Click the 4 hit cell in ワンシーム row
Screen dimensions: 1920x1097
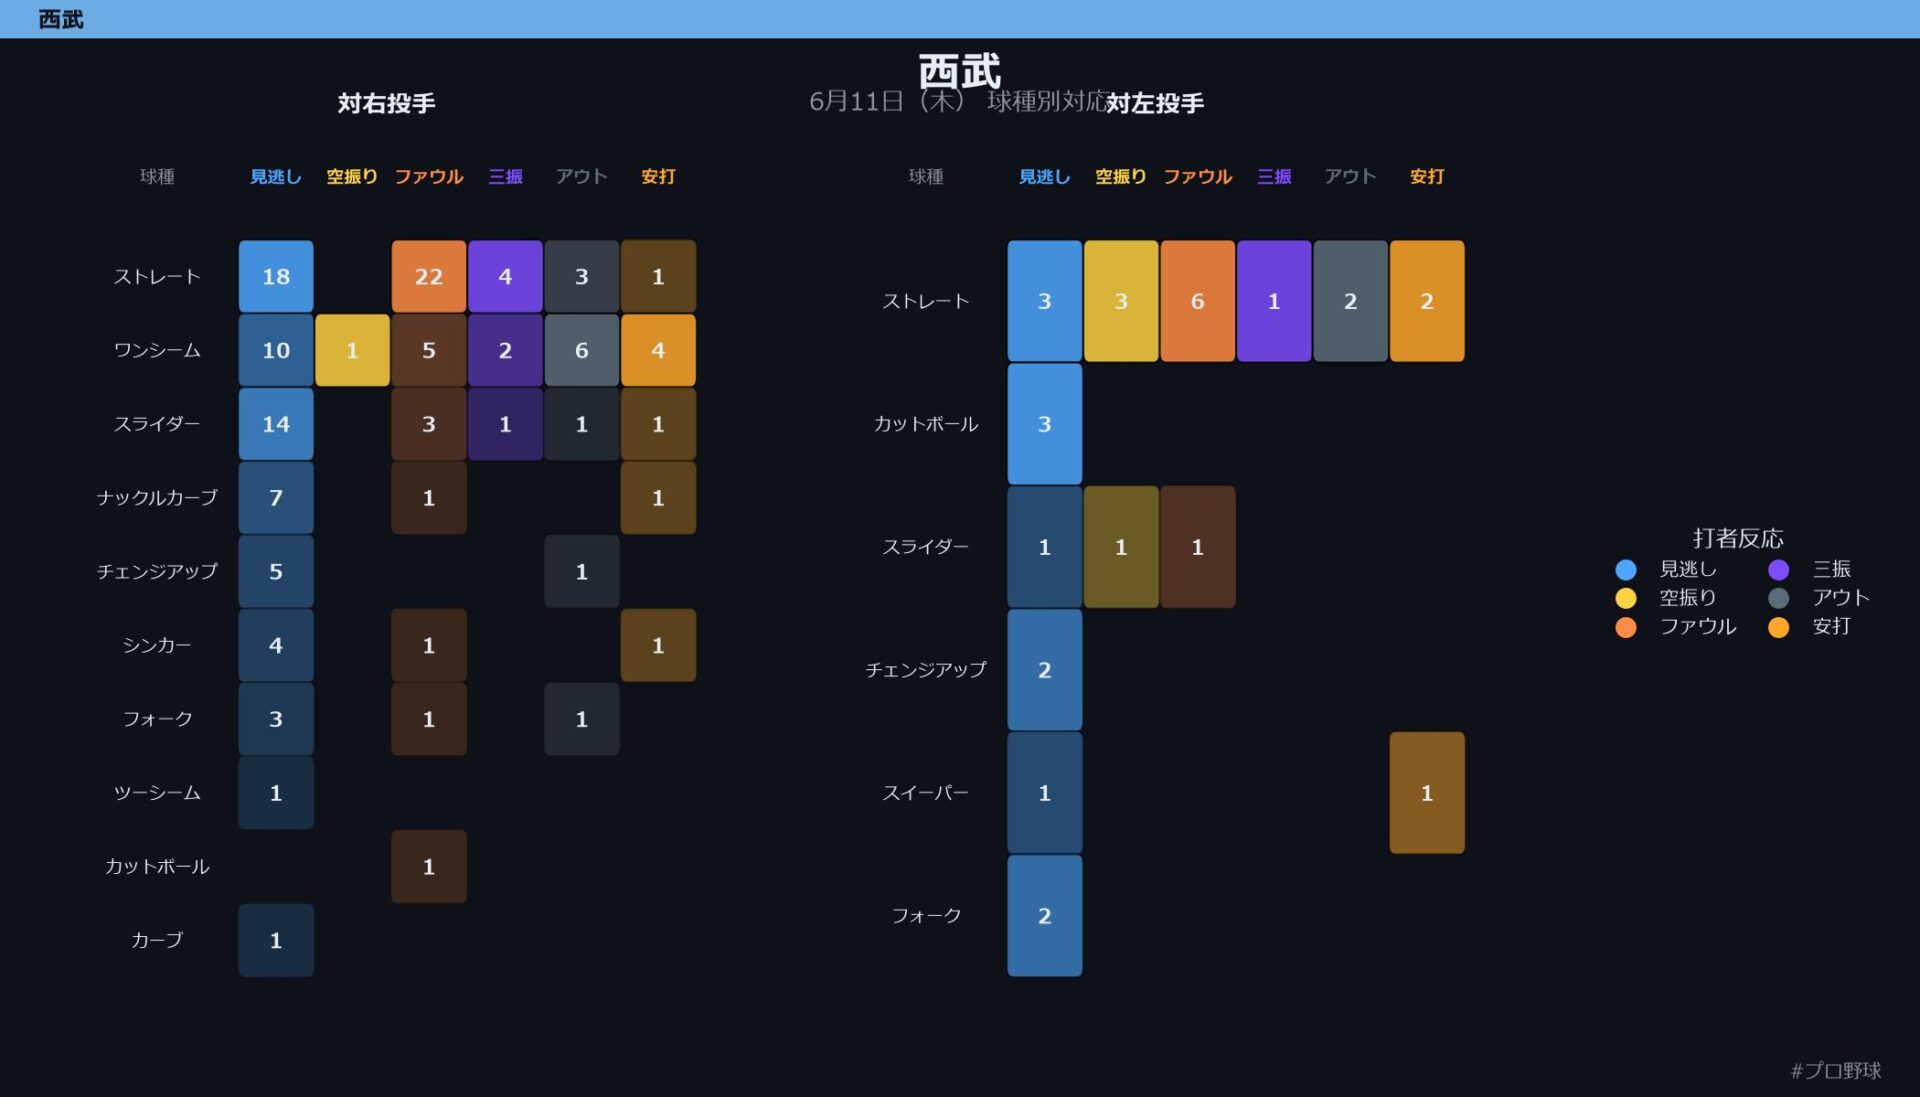(658, 350)
